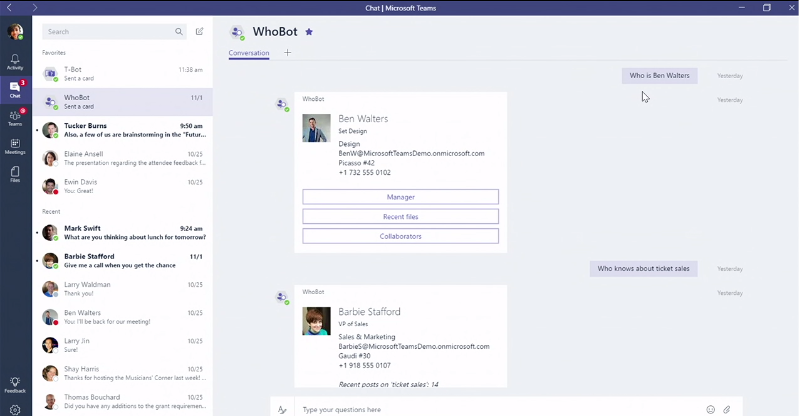Open Meetings in left rail
Image resolution: width=799 pixels, height=416 pixels.
pyautogui.click(x=15, y=147)
